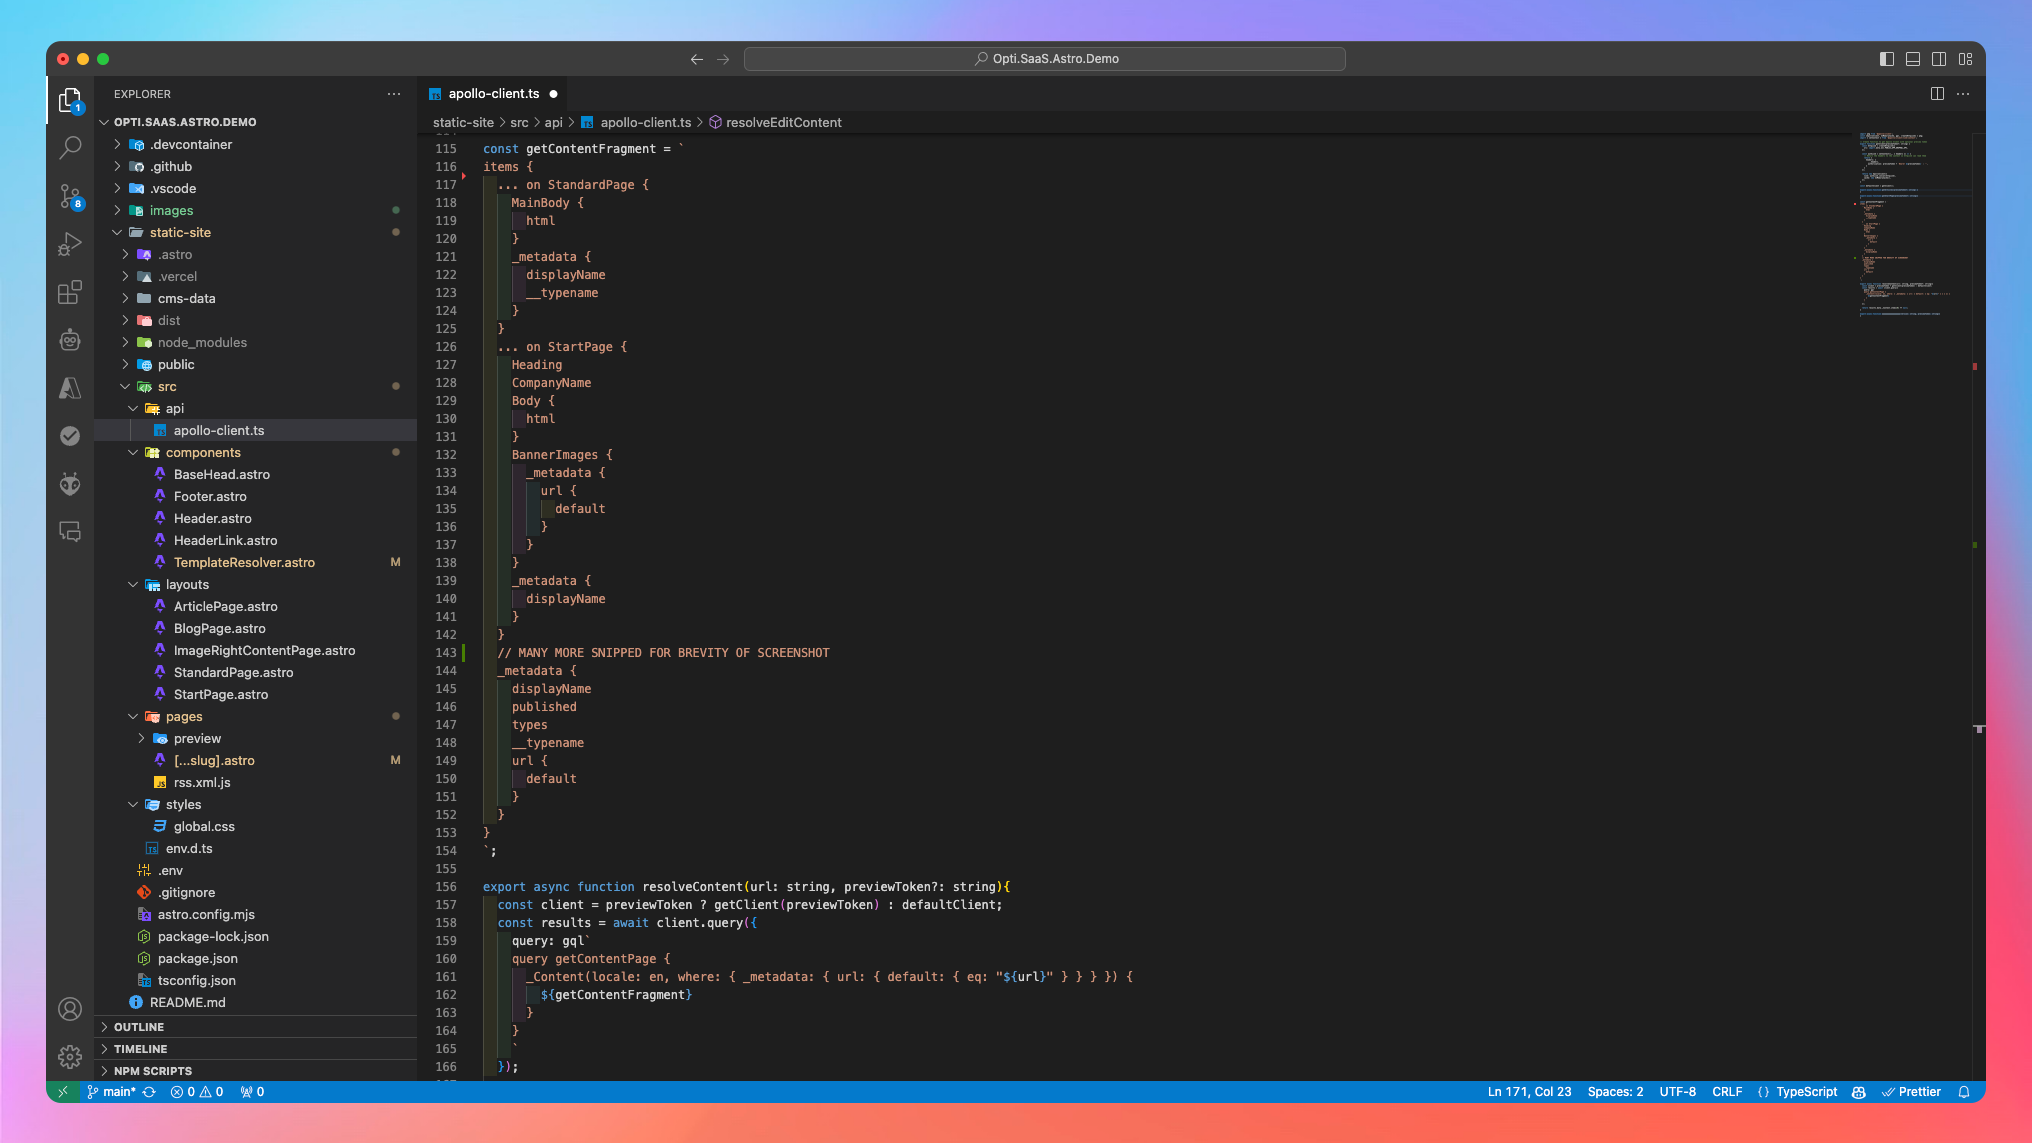Click the code minimap overview
This screenshot has width=2032, height=1143.
tap(1910, 225)
